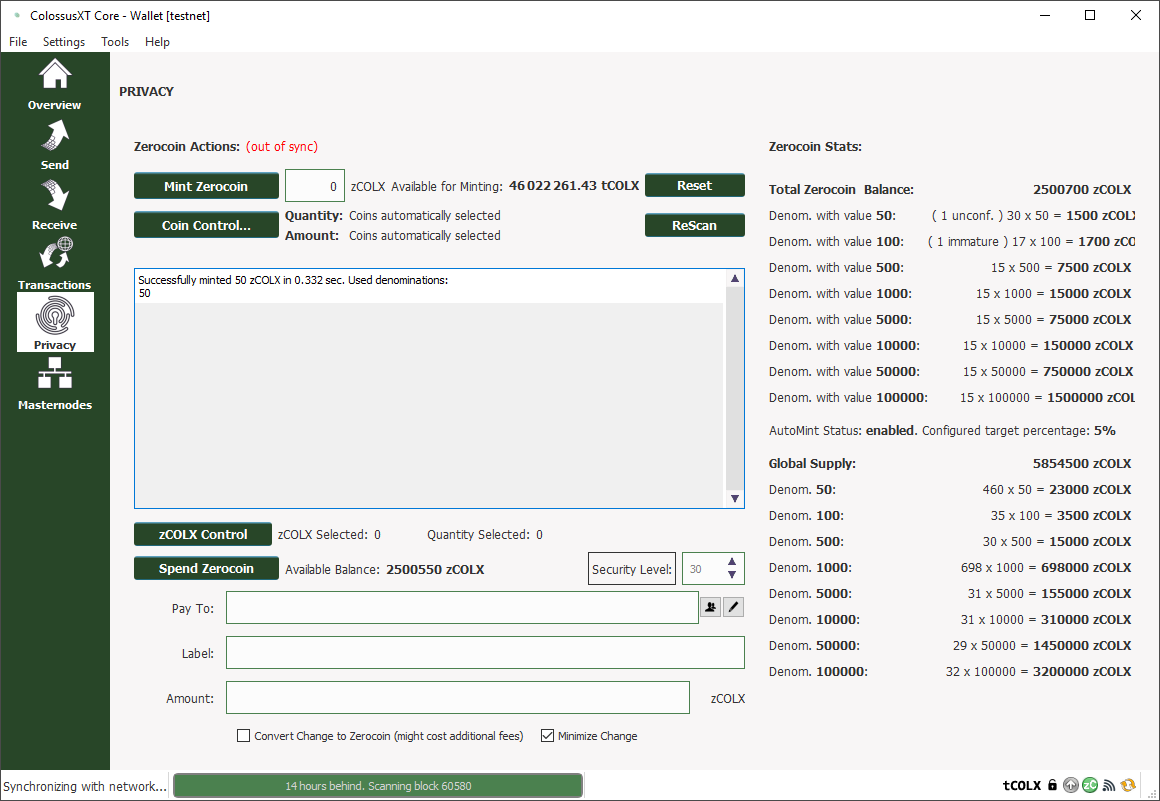The height and width of the screenshot is (801, 1160).
Task: Click the 'Denom. with value 10000' stats row
Action: coord(950,345)
